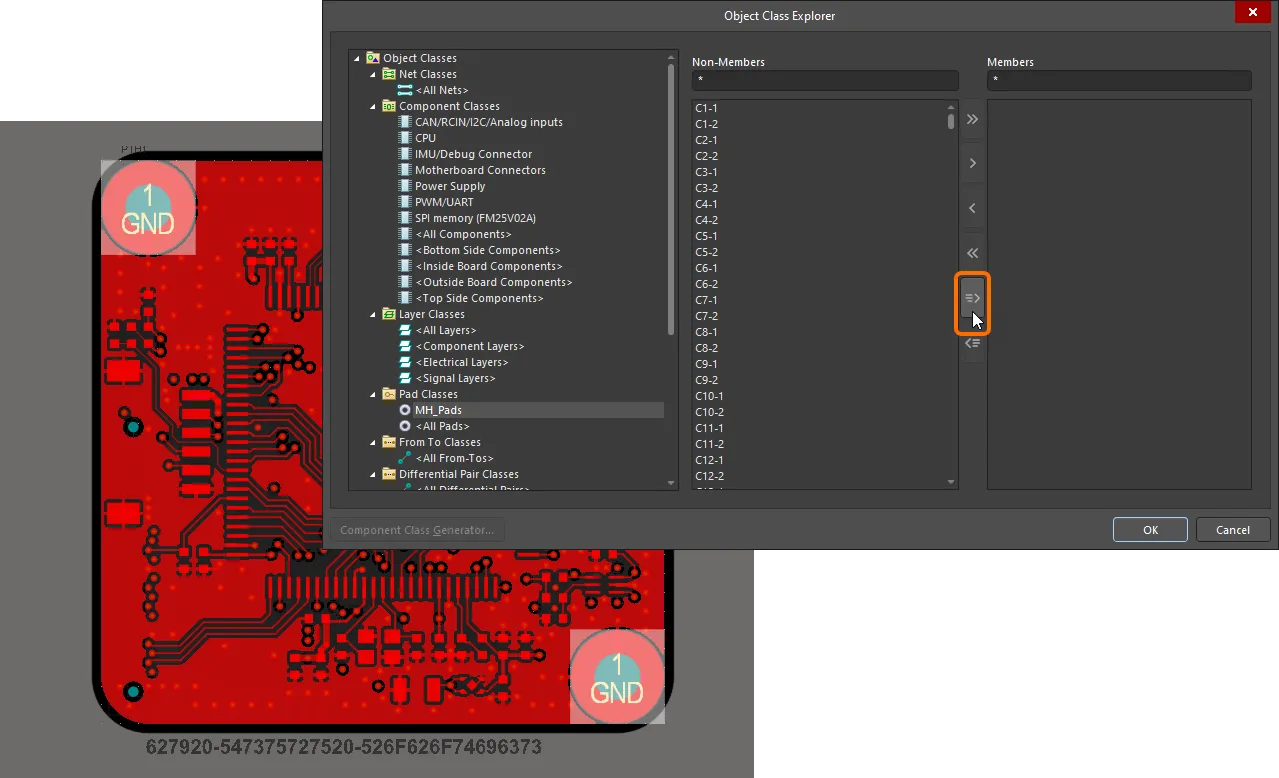The width and height of the screenshot is (1279, 778).
Task: Select pad C12-1 in Non-Members
Action: pos(709,460)
